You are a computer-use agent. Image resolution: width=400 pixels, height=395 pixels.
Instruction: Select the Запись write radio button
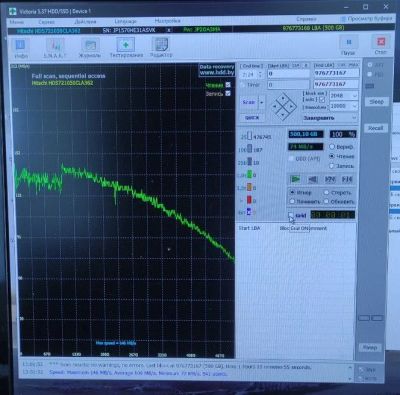coord(332,166)
